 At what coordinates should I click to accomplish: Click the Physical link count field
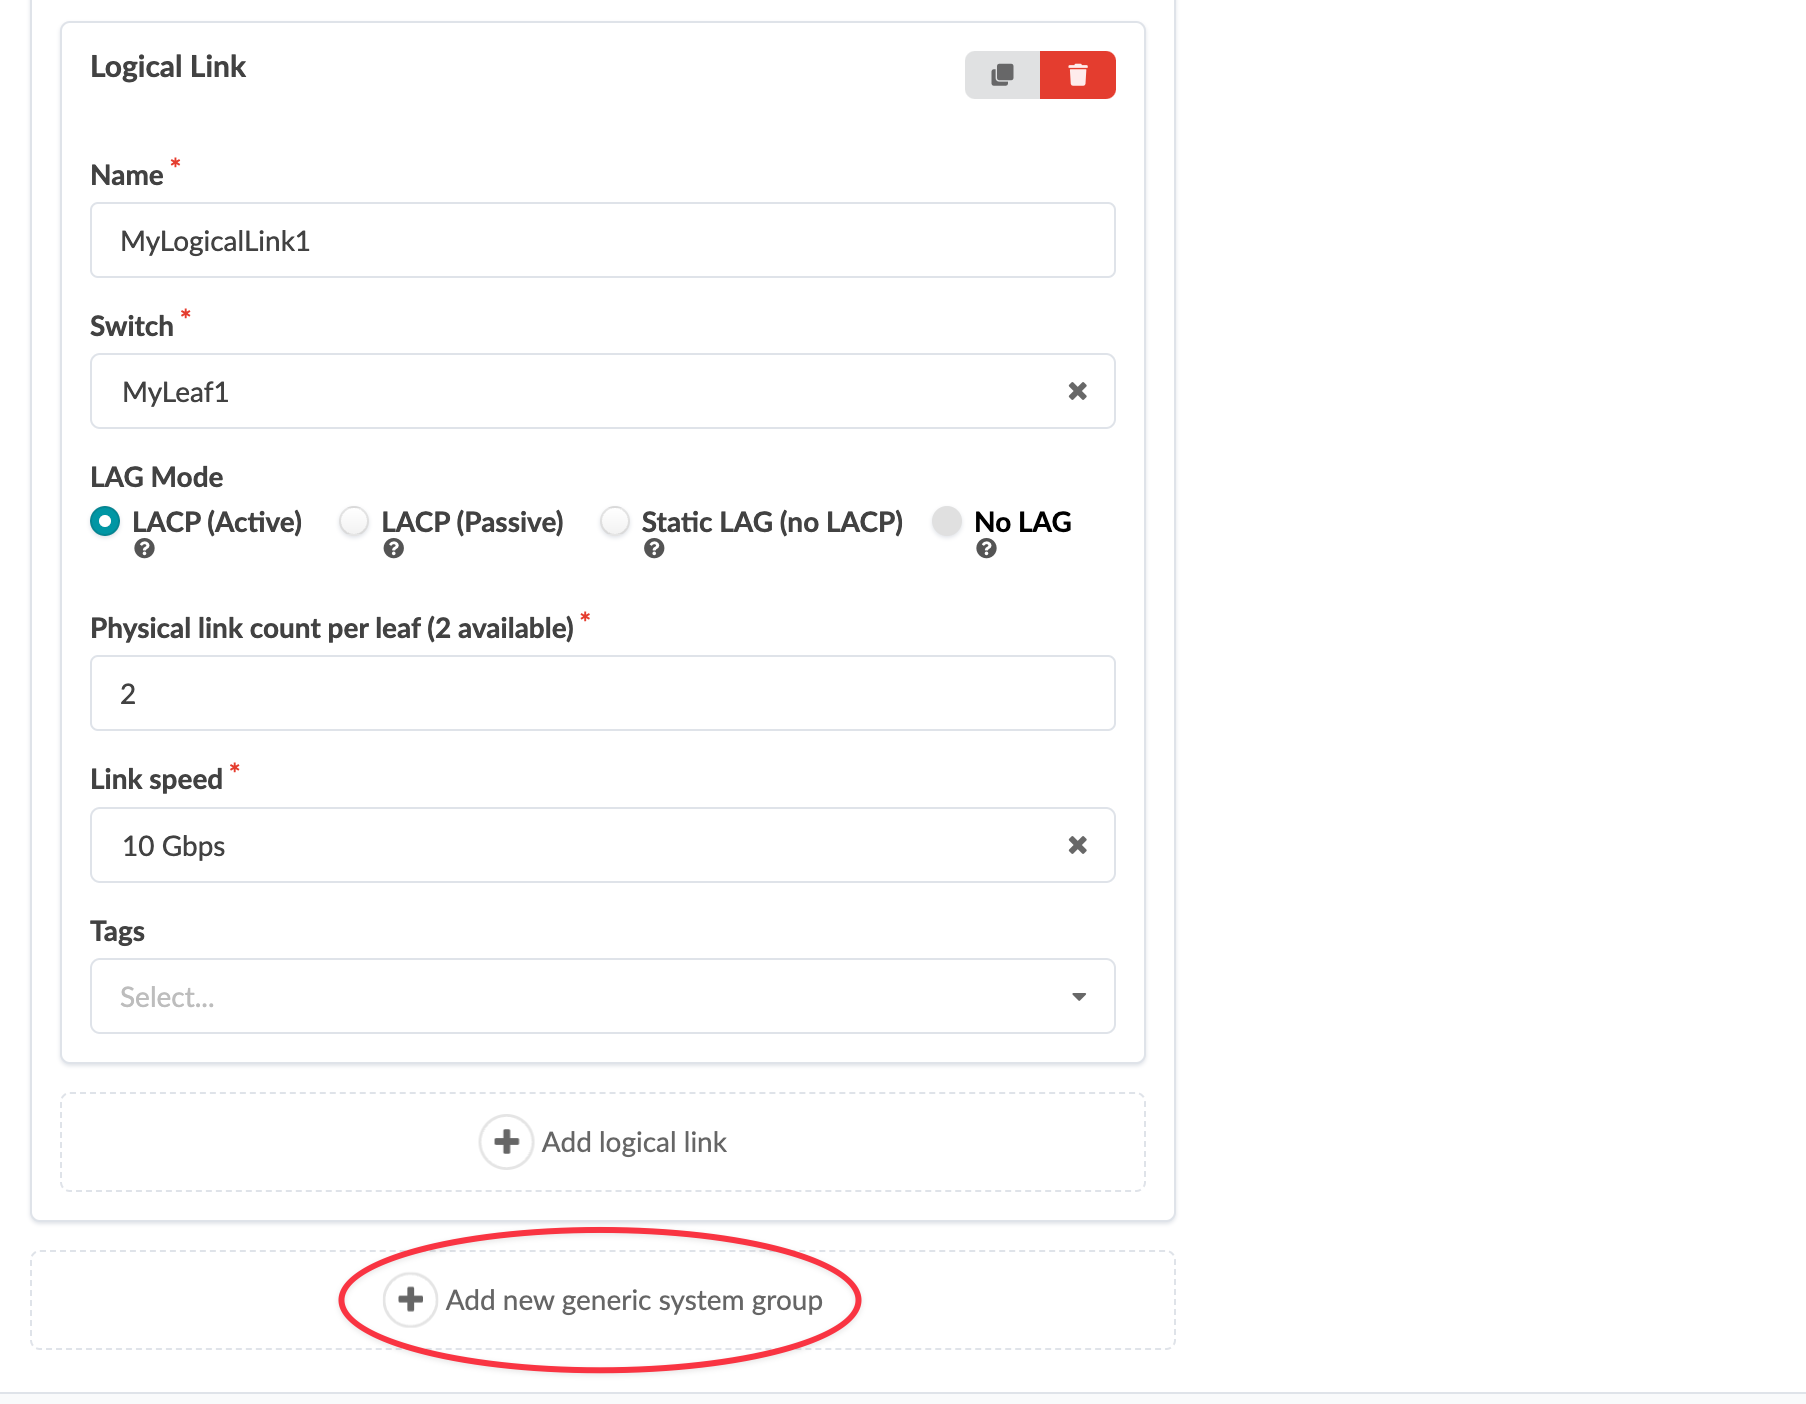click(602, 693)
